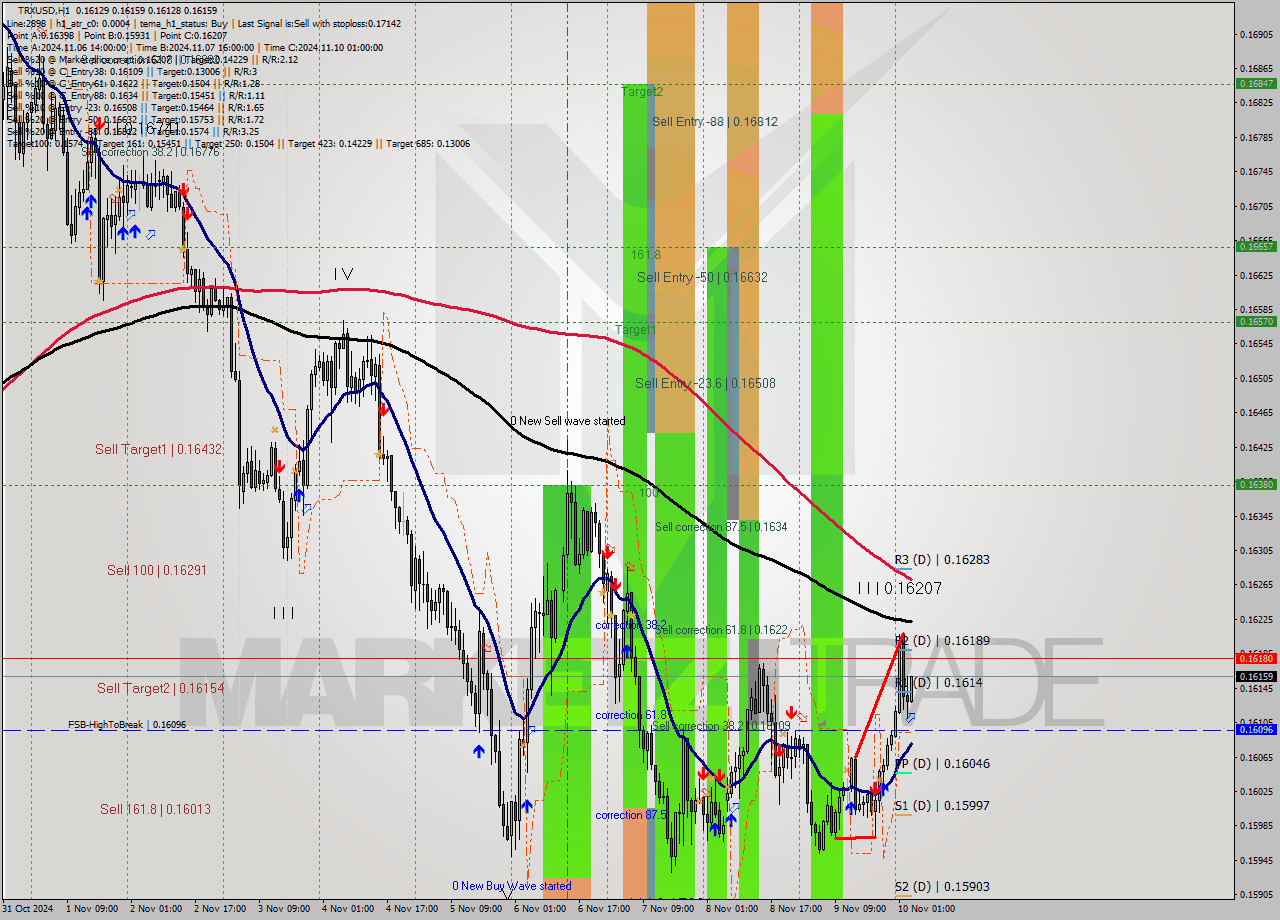Click the TRXUSD,H1 symbol title text

pos(43,11)
